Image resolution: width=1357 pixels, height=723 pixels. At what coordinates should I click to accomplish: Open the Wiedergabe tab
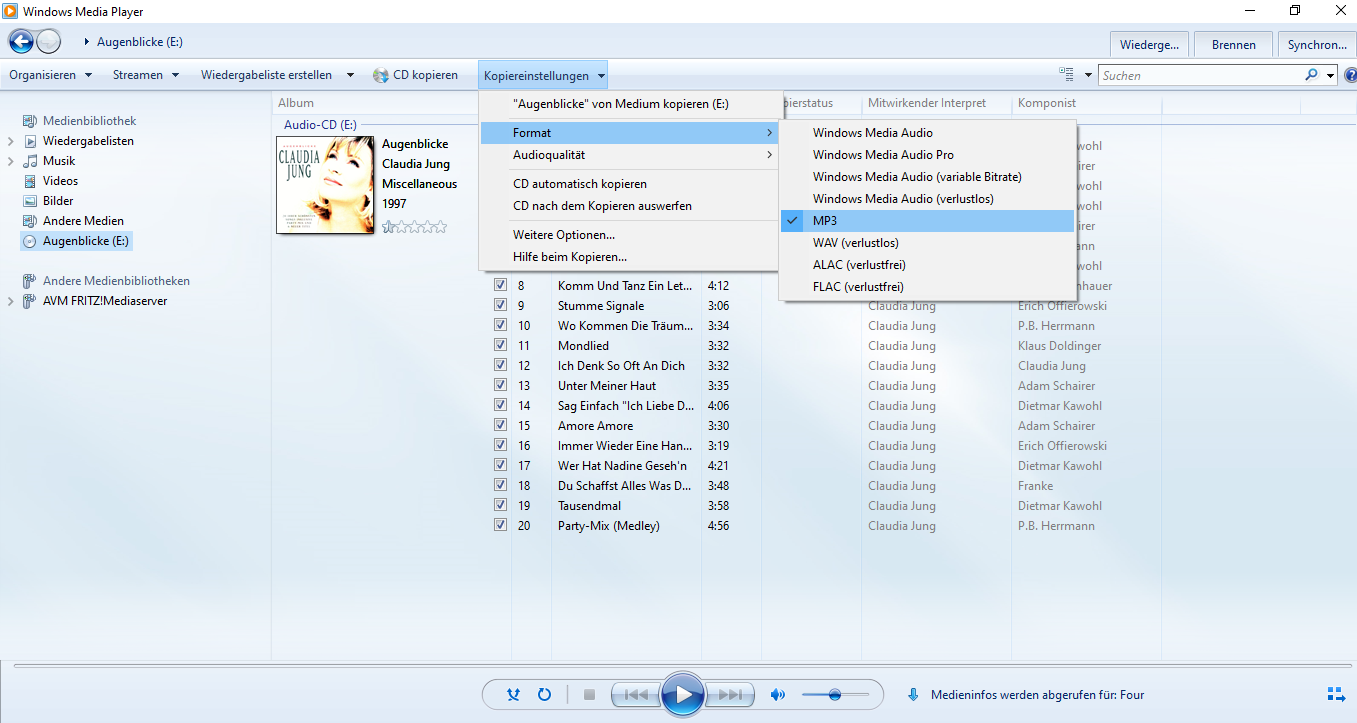1150,45
